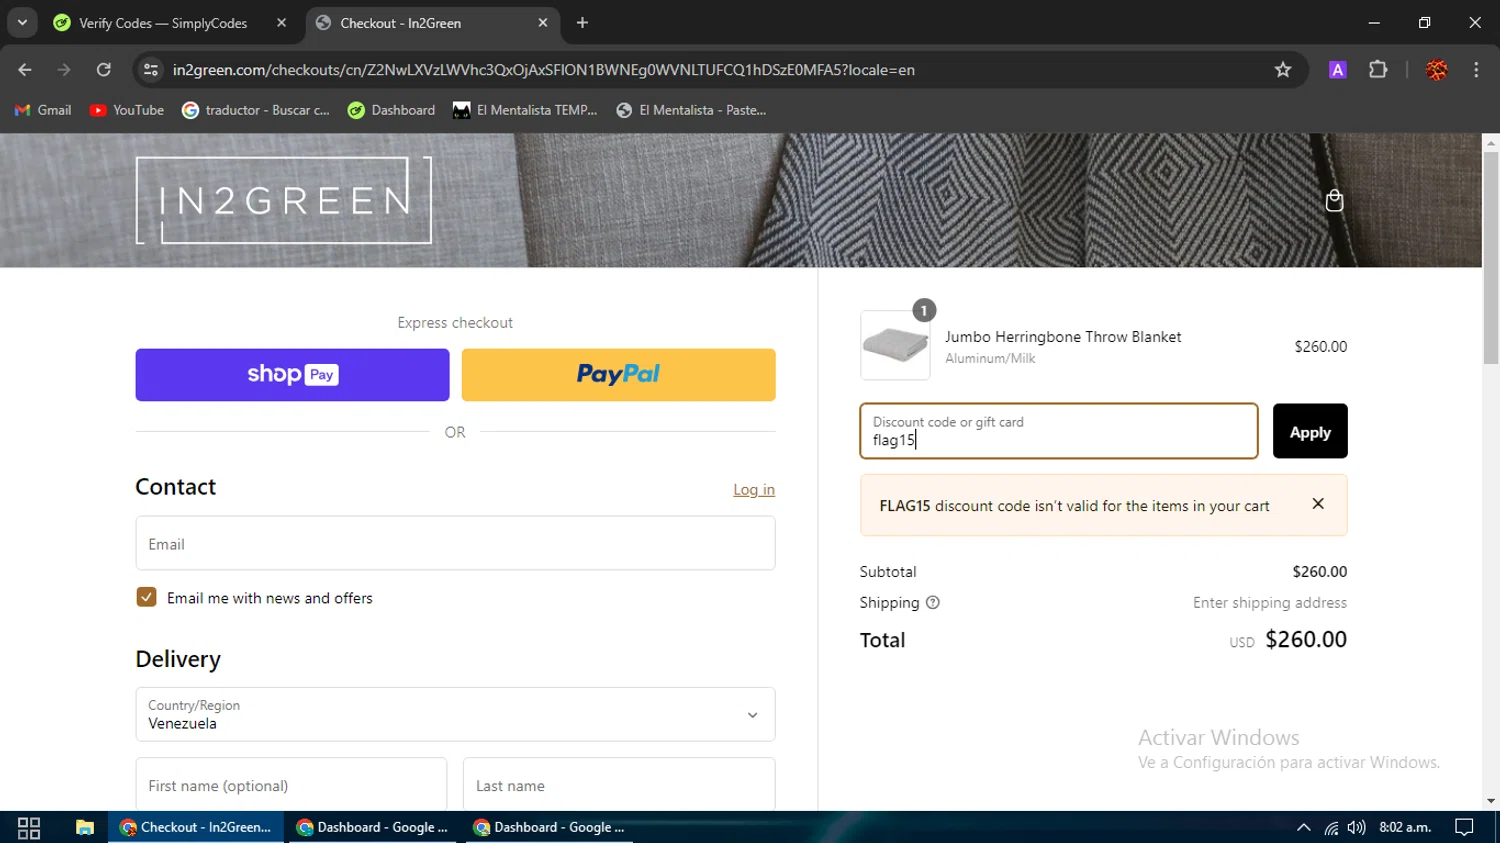Show hidden system tray icons
This screenshot has height=843, width=1500.
(1303, 827)
